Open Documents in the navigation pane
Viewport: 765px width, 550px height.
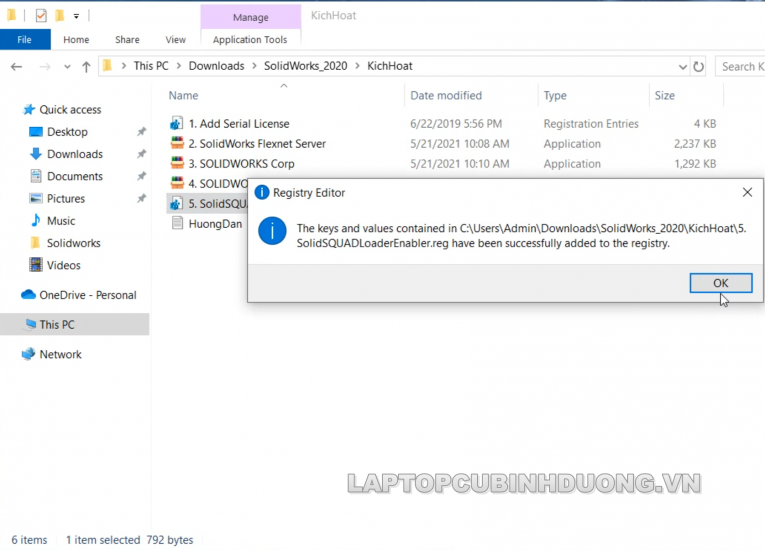coord(75,176)
